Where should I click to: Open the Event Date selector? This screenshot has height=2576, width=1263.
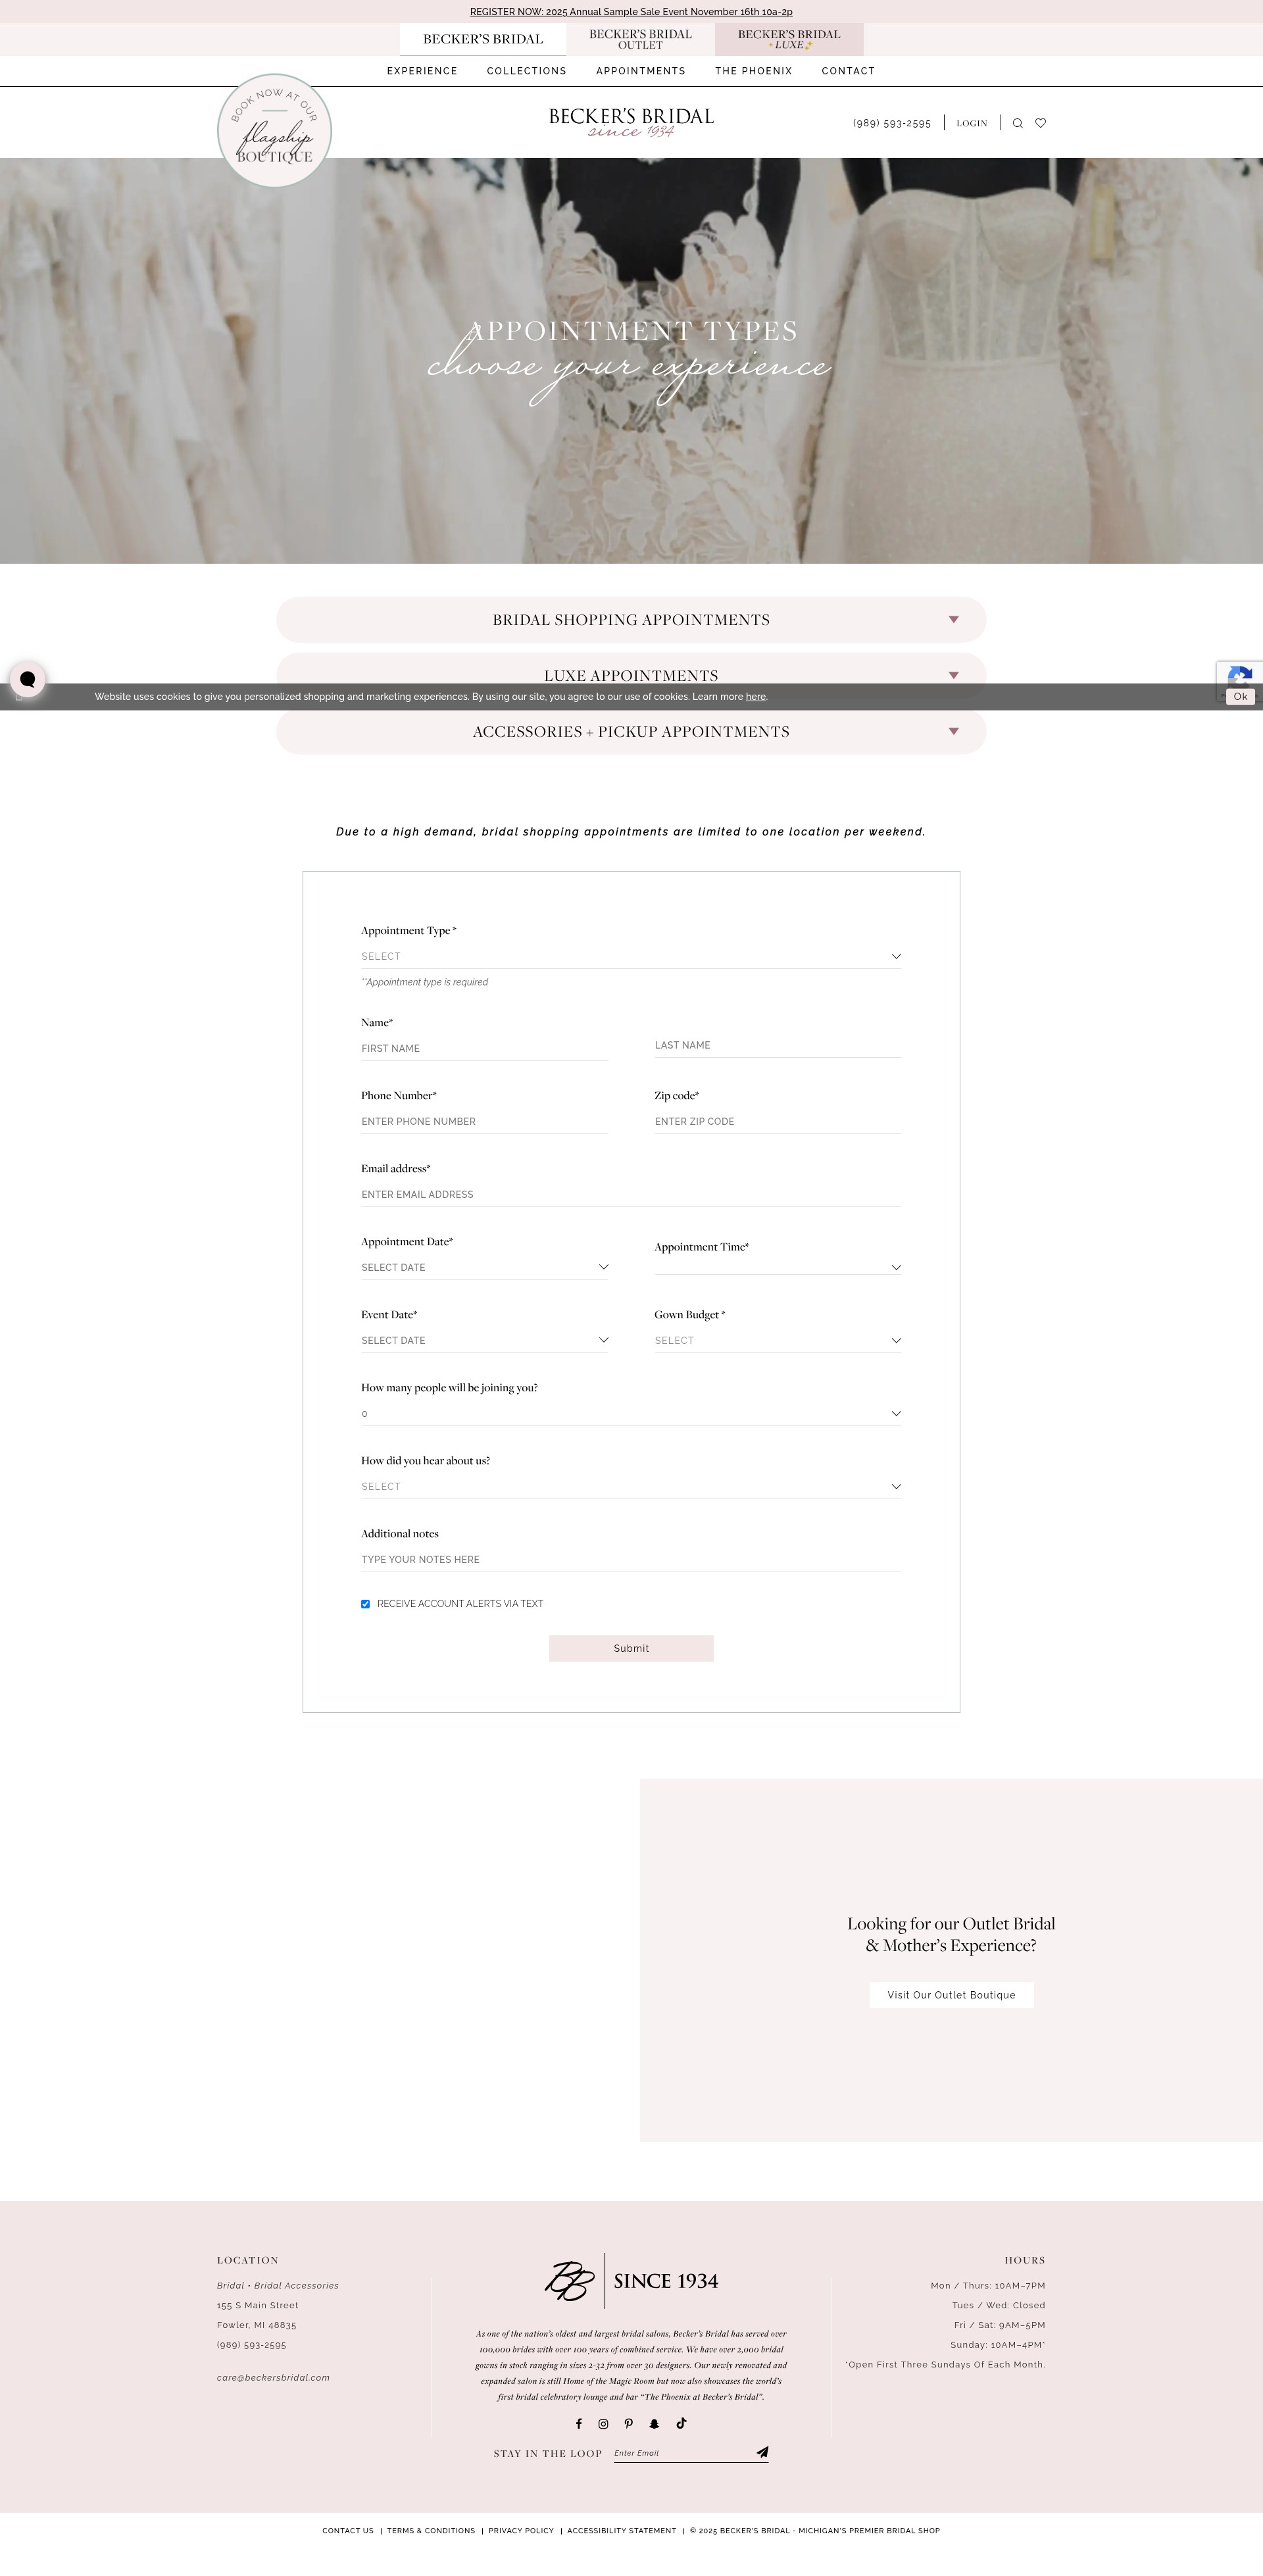pos(484,1340)
